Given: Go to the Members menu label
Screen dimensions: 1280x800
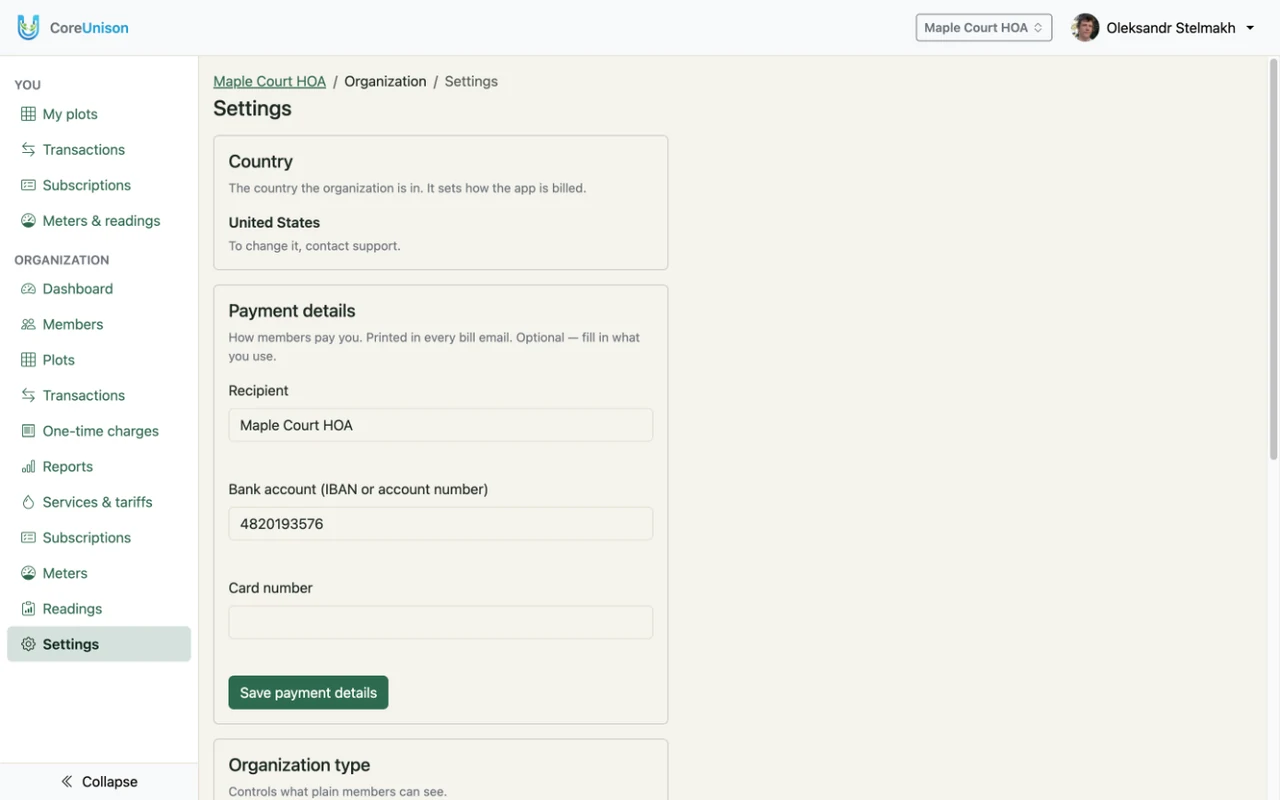Looking at the screenshot, I should [x=73, y=324].
